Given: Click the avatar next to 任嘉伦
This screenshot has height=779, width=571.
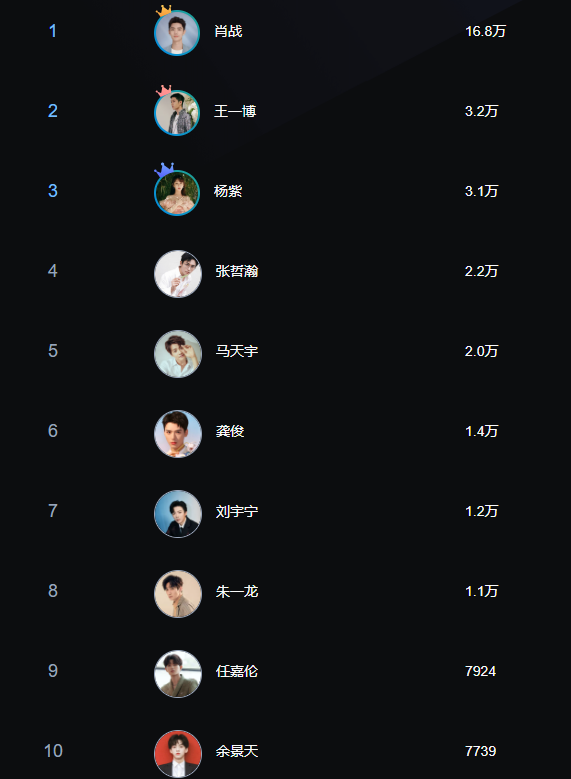Looking at the screenshot, I should click(x=178, y=674).
